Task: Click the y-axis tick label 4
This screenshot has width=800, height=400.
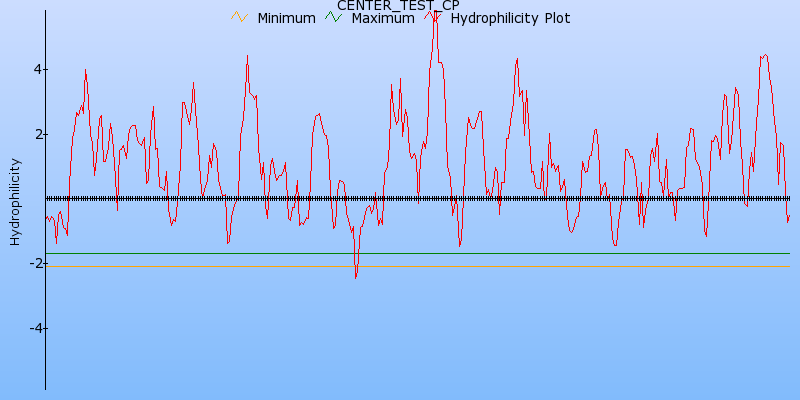Action: (38, 69)
